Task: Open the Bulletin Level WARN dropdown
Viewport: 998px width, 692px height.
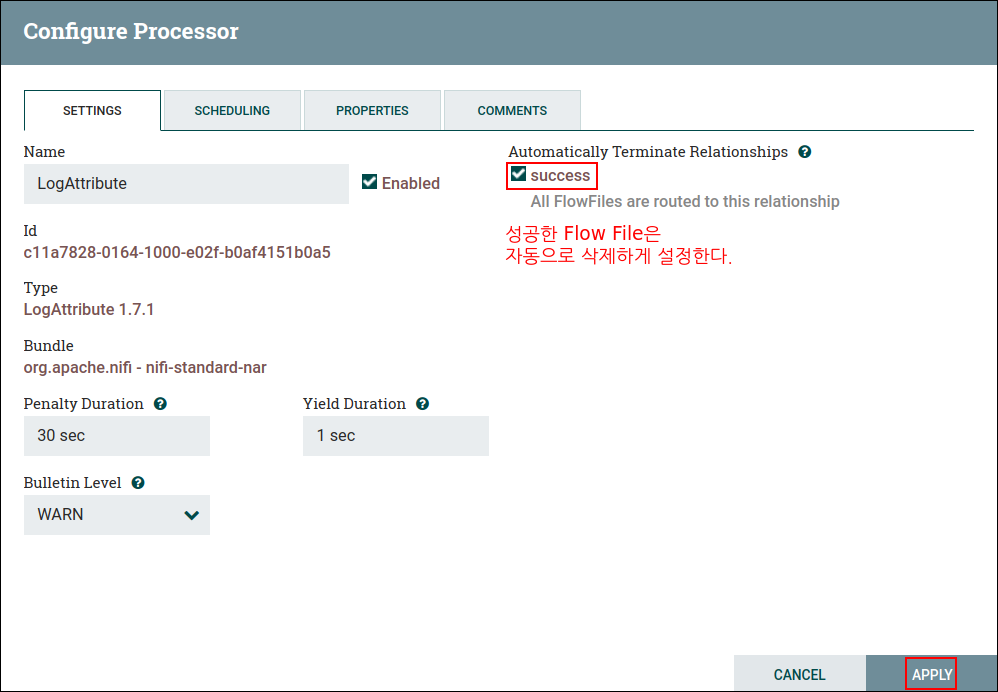Action: (116, 514)
